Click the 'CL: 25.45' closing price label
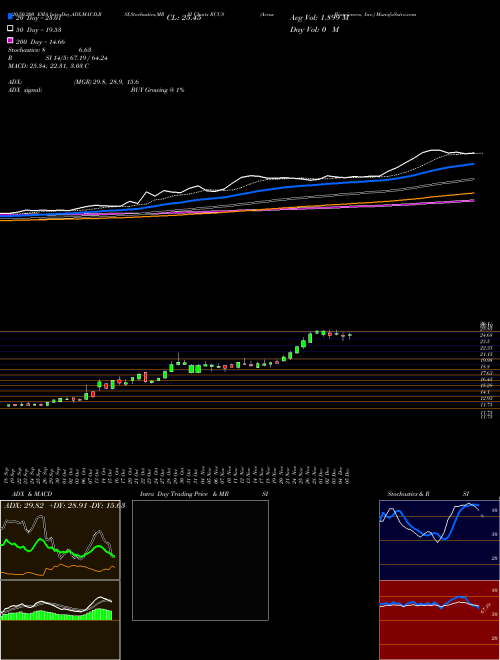The width and height of the screenshot is (500, 660). (184, 18)
